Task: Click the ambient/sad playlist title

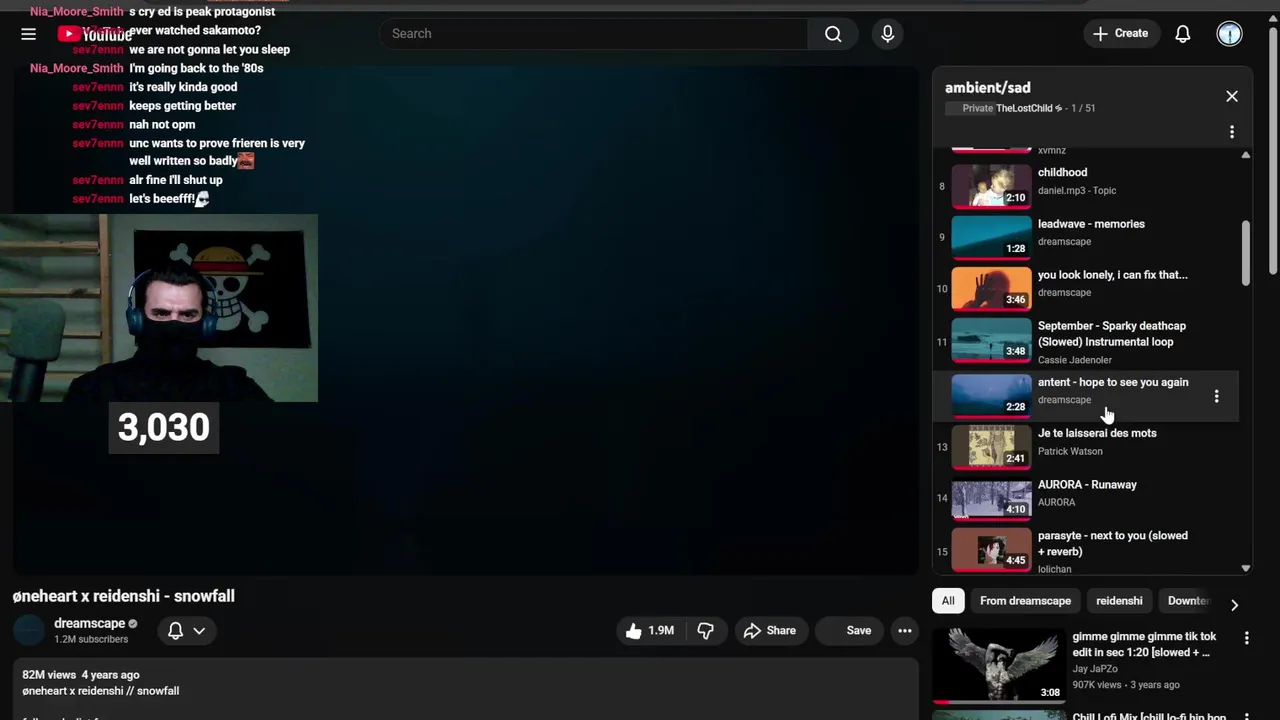Action: (x=987, y=88)
